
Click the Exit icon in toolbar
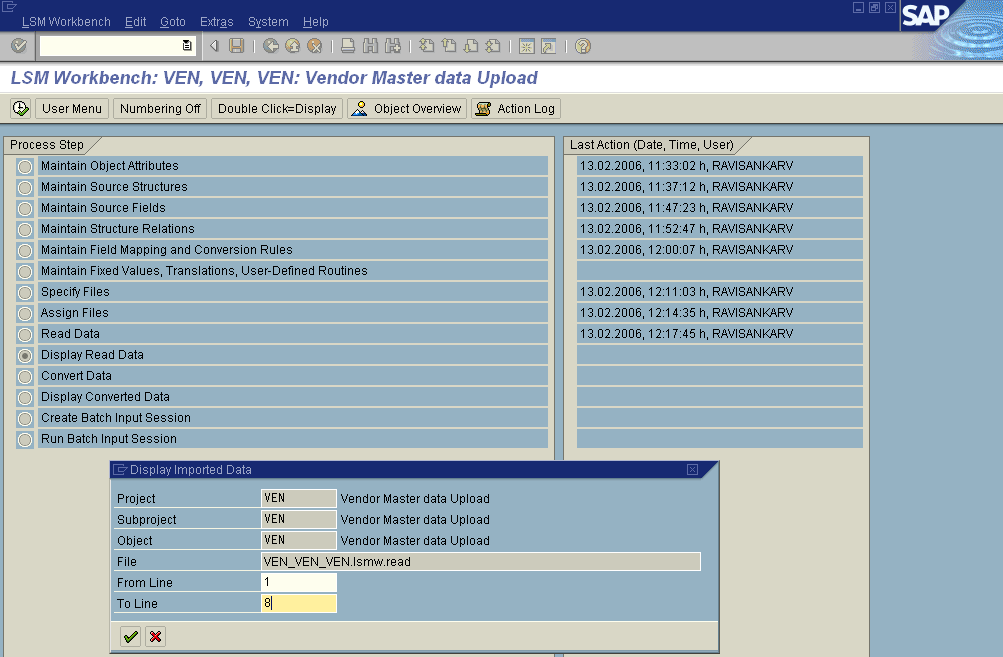tap(293, 46)
